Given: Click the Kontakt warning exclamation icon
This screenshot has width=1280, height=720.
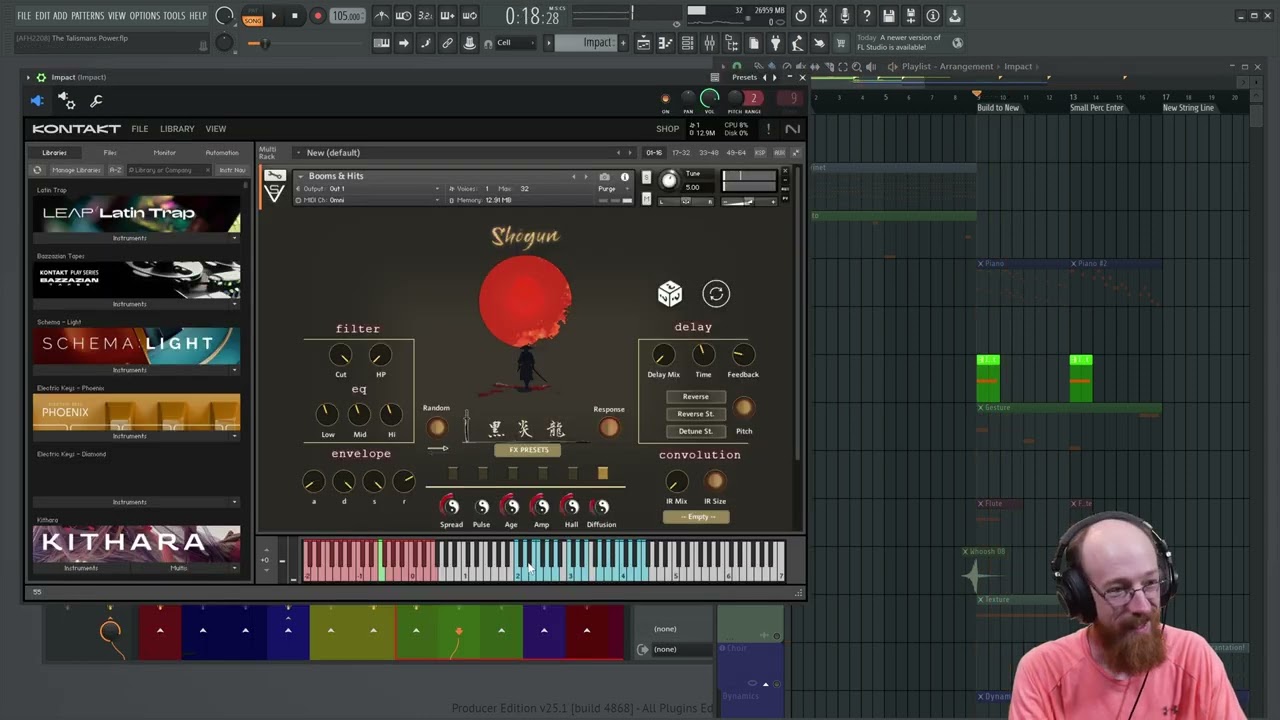Looking at the screenshot, I should (768, 128).
